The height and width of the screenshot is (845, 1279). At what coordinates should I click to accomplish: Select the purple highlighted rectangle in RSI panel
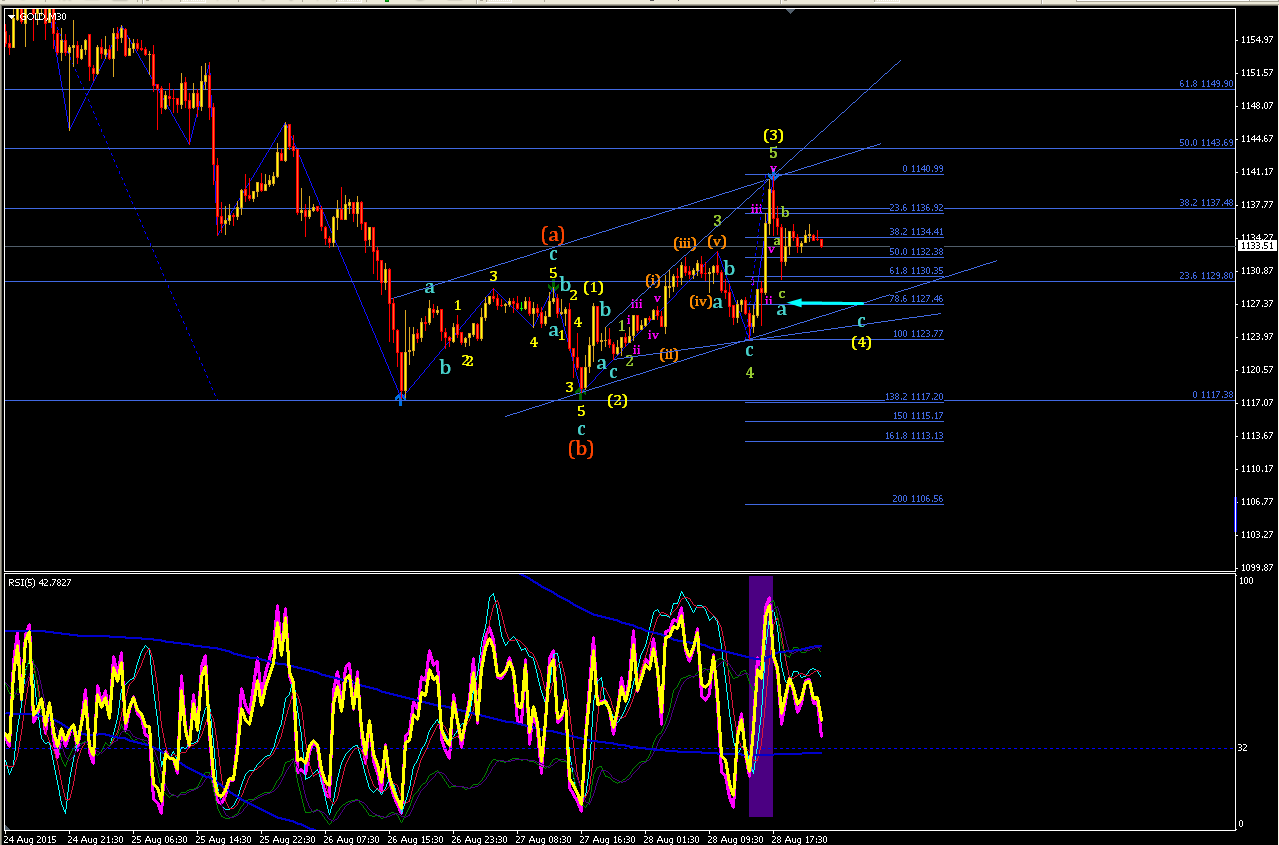[x=761, y=696]
